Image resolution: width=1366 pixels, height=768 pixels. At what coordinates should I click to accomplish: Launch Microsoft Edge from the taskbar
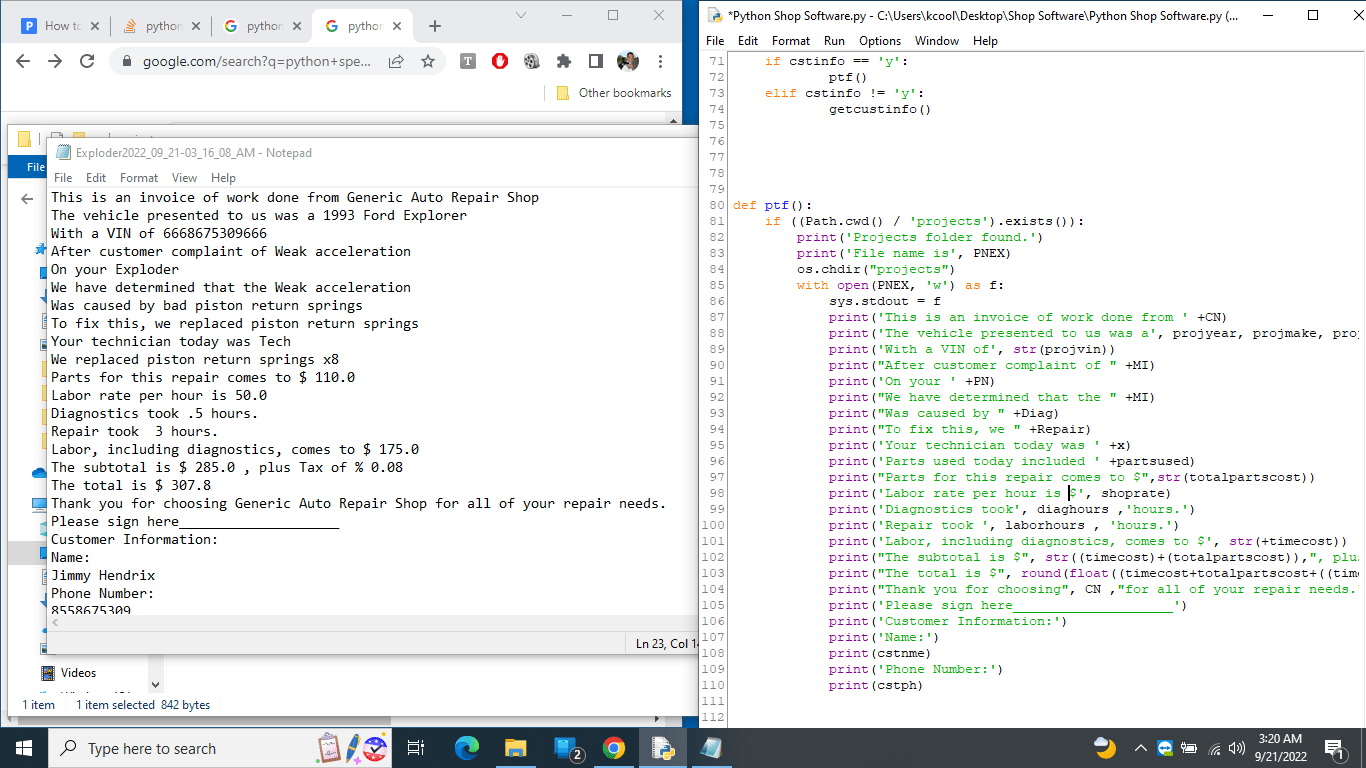click(467, 748)
